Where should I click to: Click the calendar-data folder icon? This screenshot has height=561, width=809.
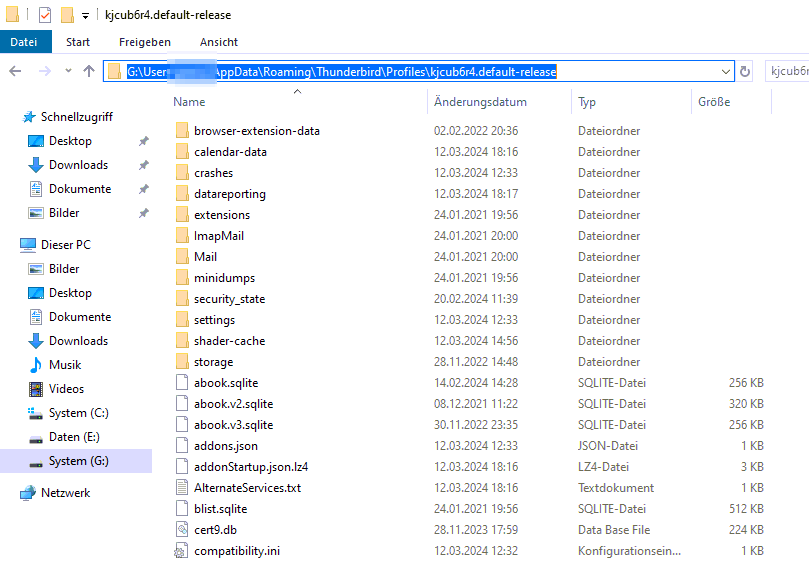182,152
